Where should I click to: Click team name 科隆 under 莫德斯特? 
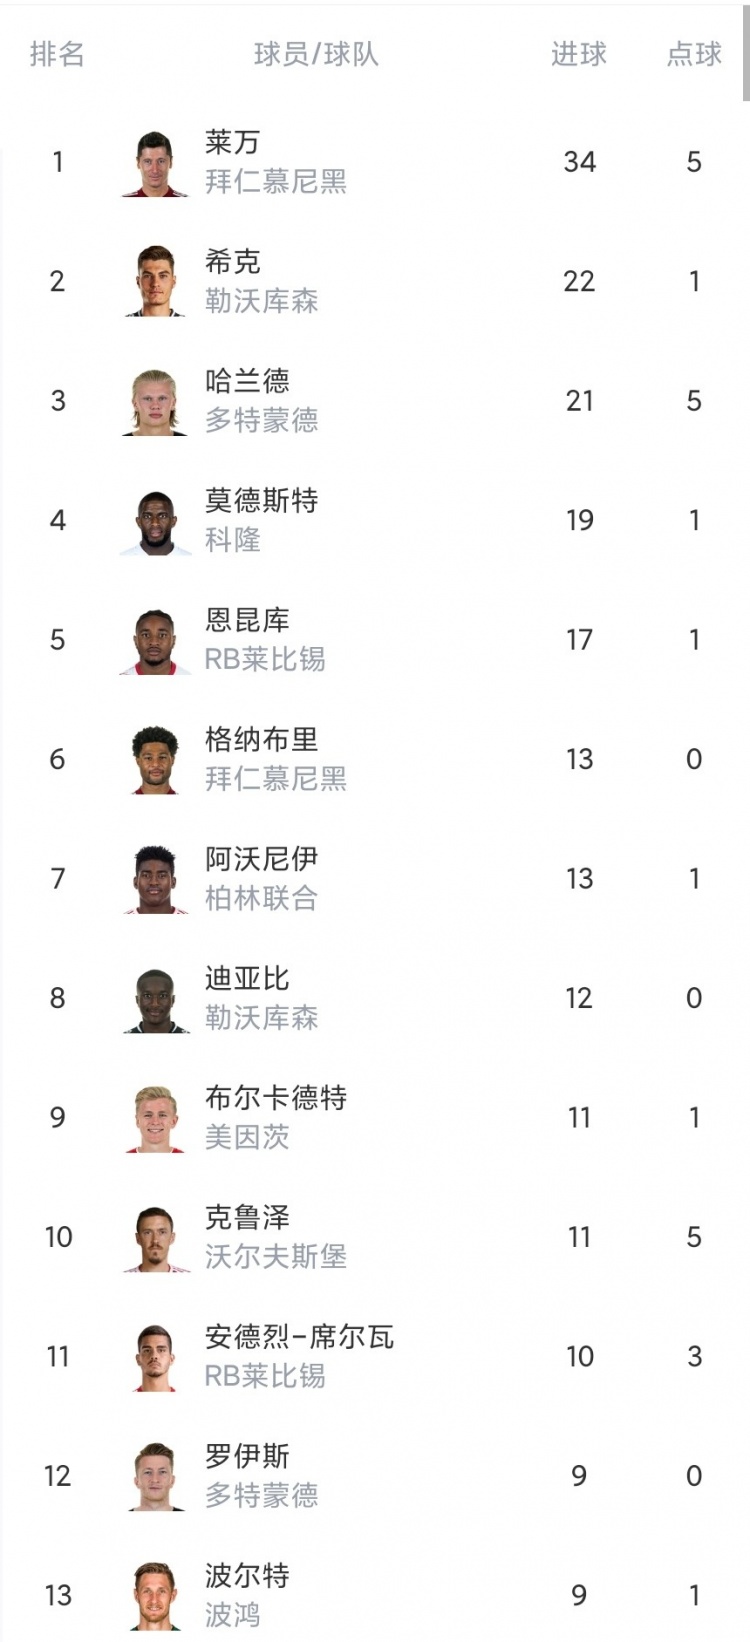click(x=232, y=540)
